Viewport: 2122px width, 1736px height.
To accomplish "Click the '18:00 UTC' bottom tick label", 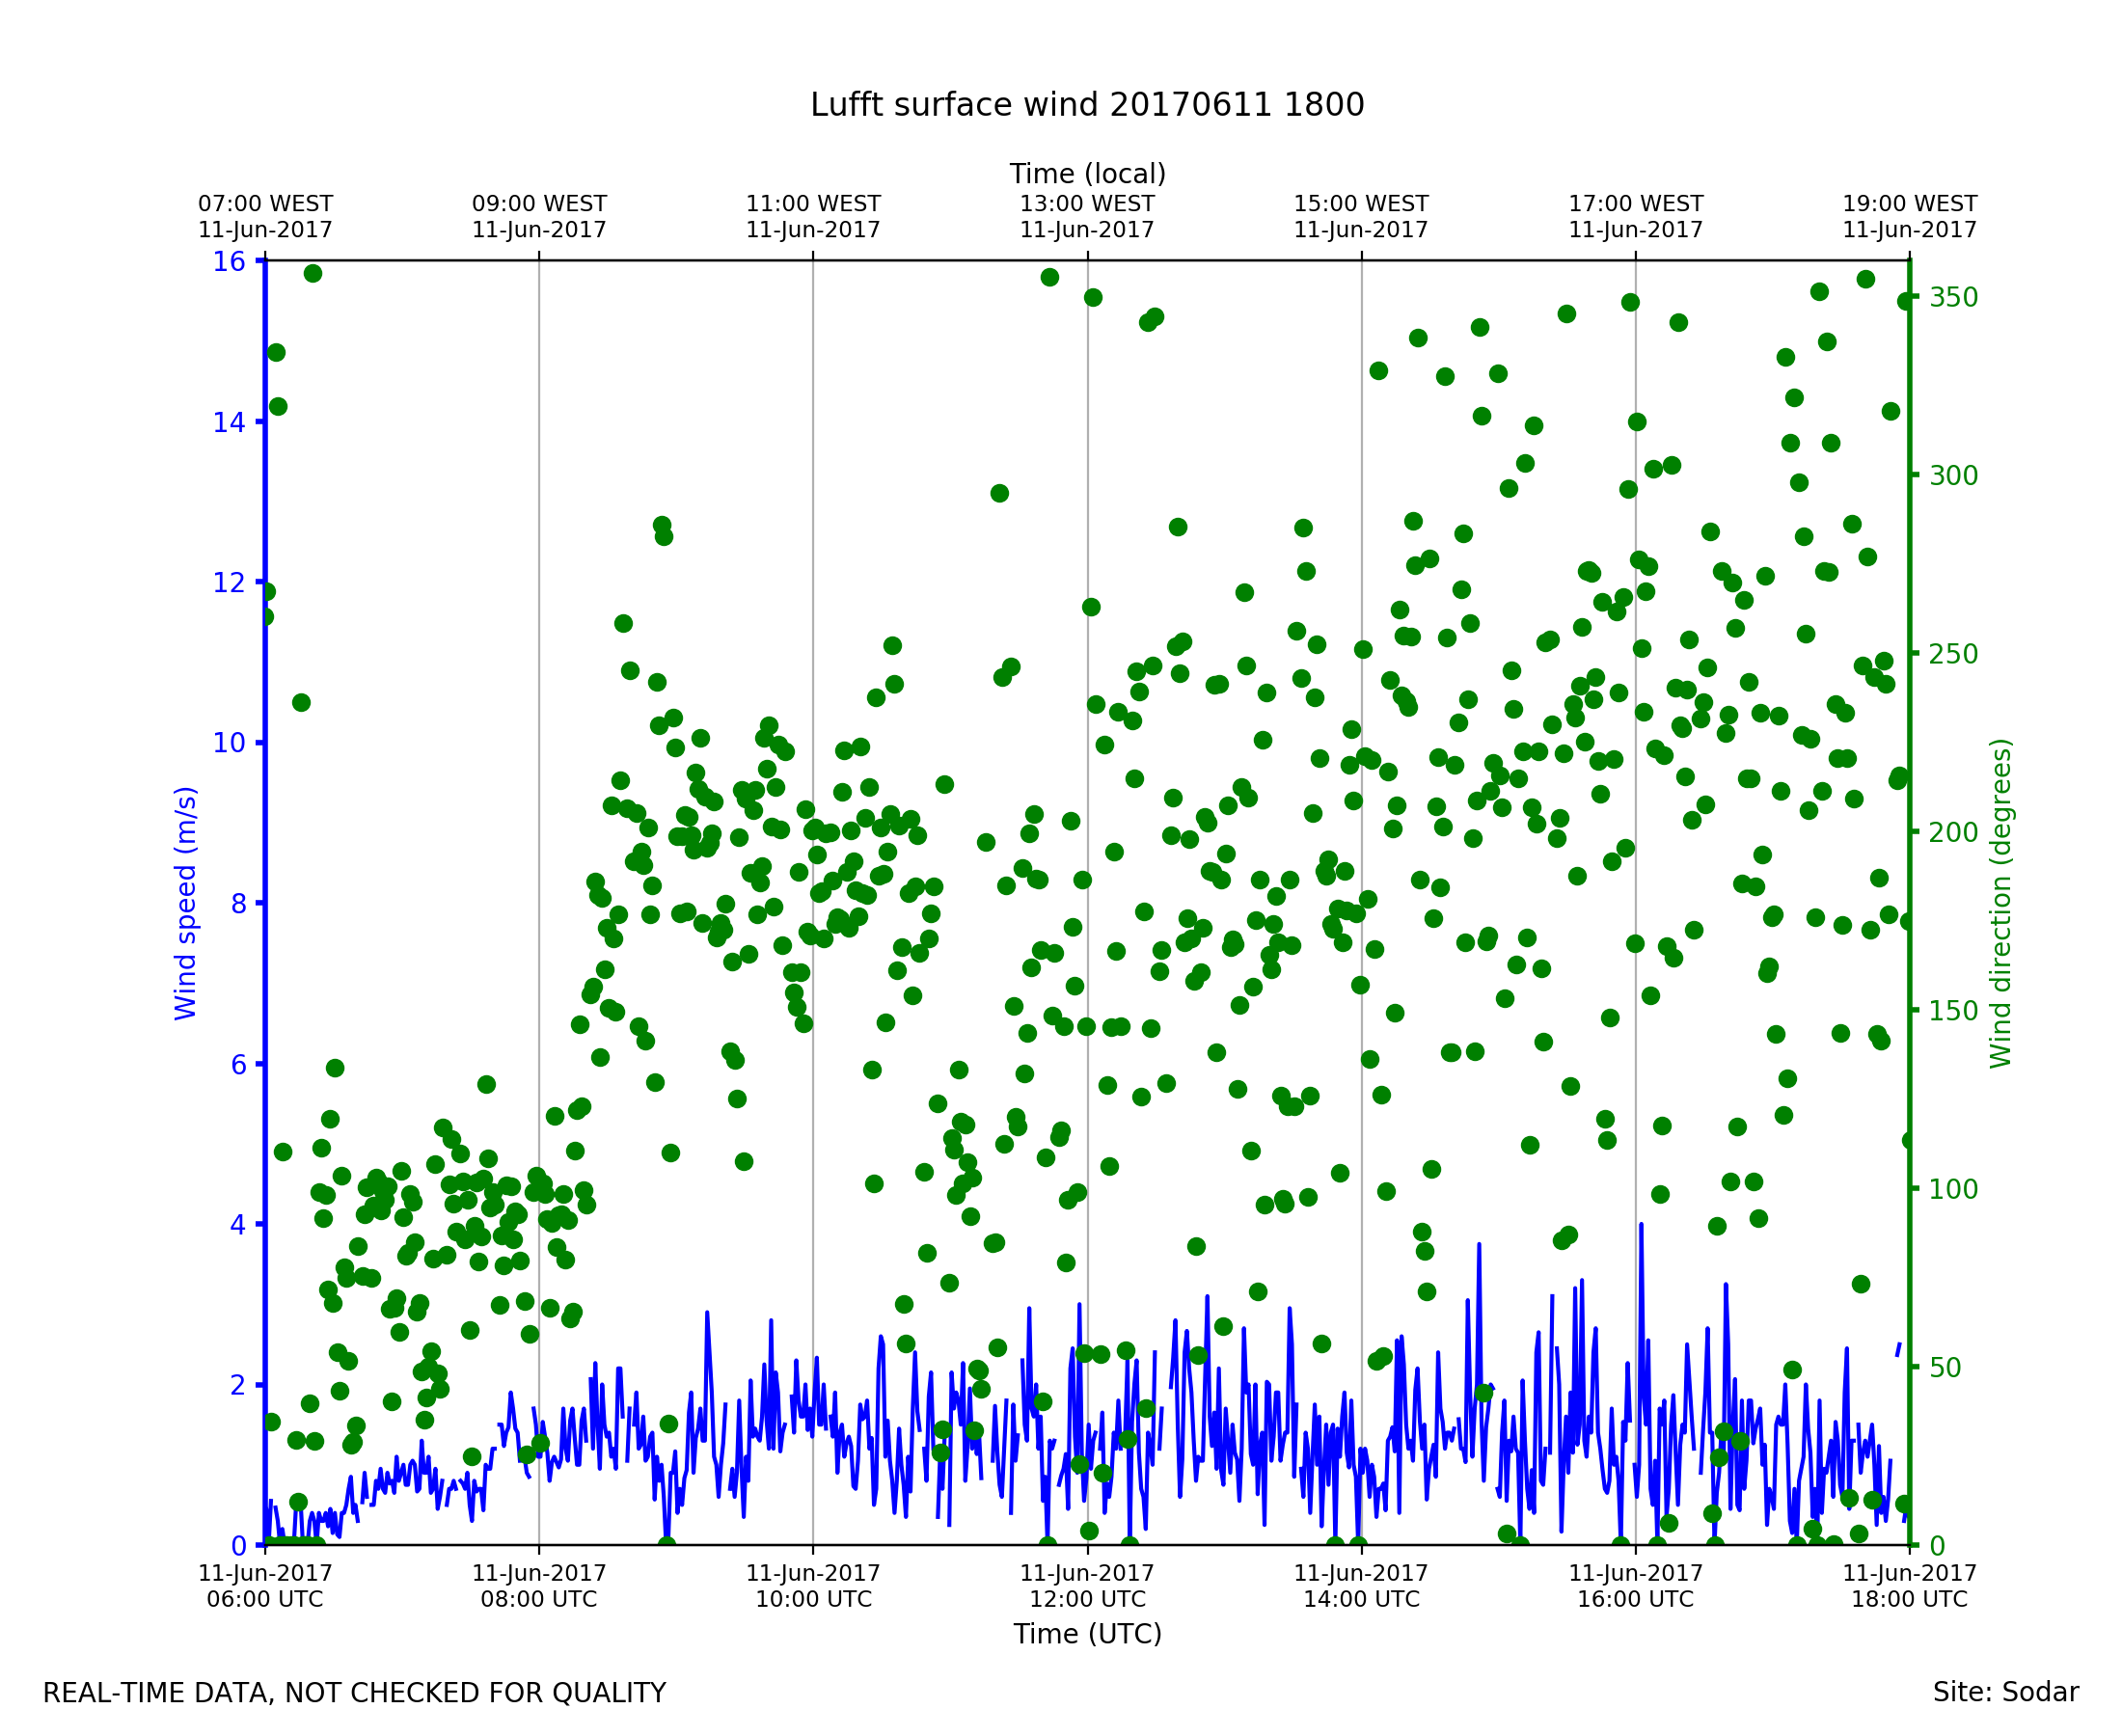I will click(1909, 1599).
